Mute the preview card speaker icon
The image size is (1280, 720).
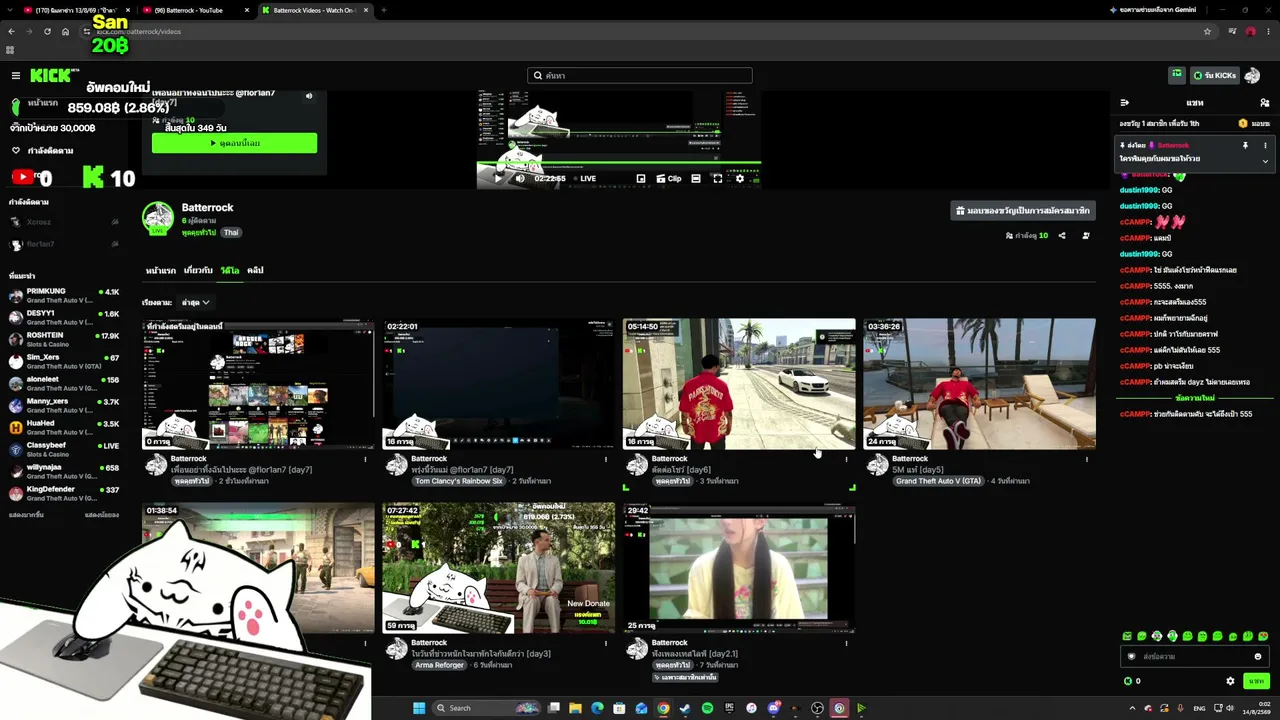309,96
